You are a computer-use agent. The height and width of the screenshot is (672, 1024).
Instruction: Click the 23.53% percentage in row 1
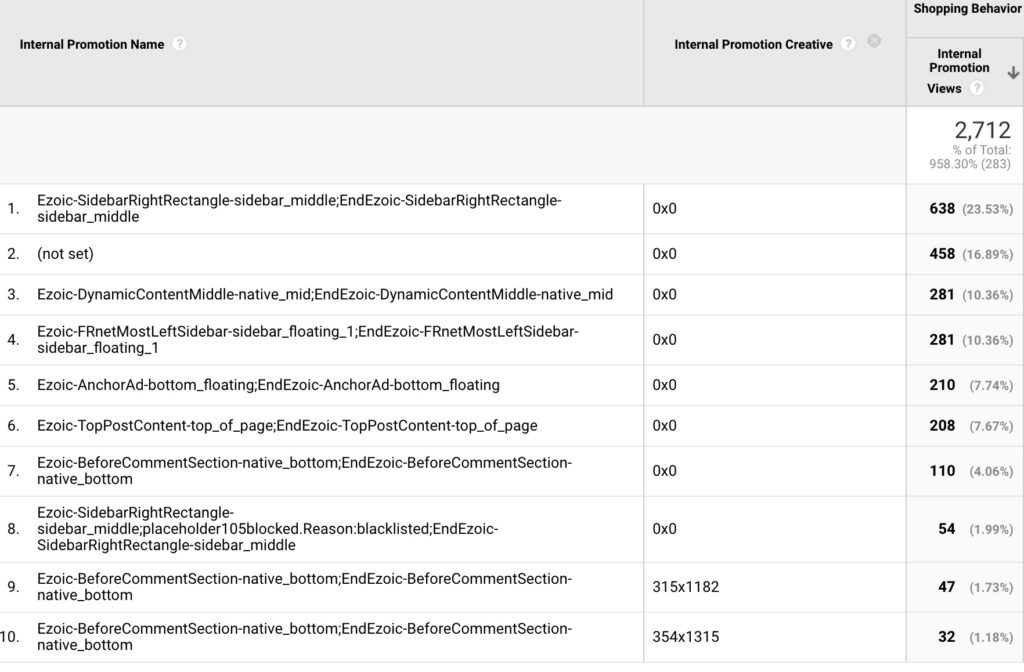pyautogui.click(x=987, y=209)
